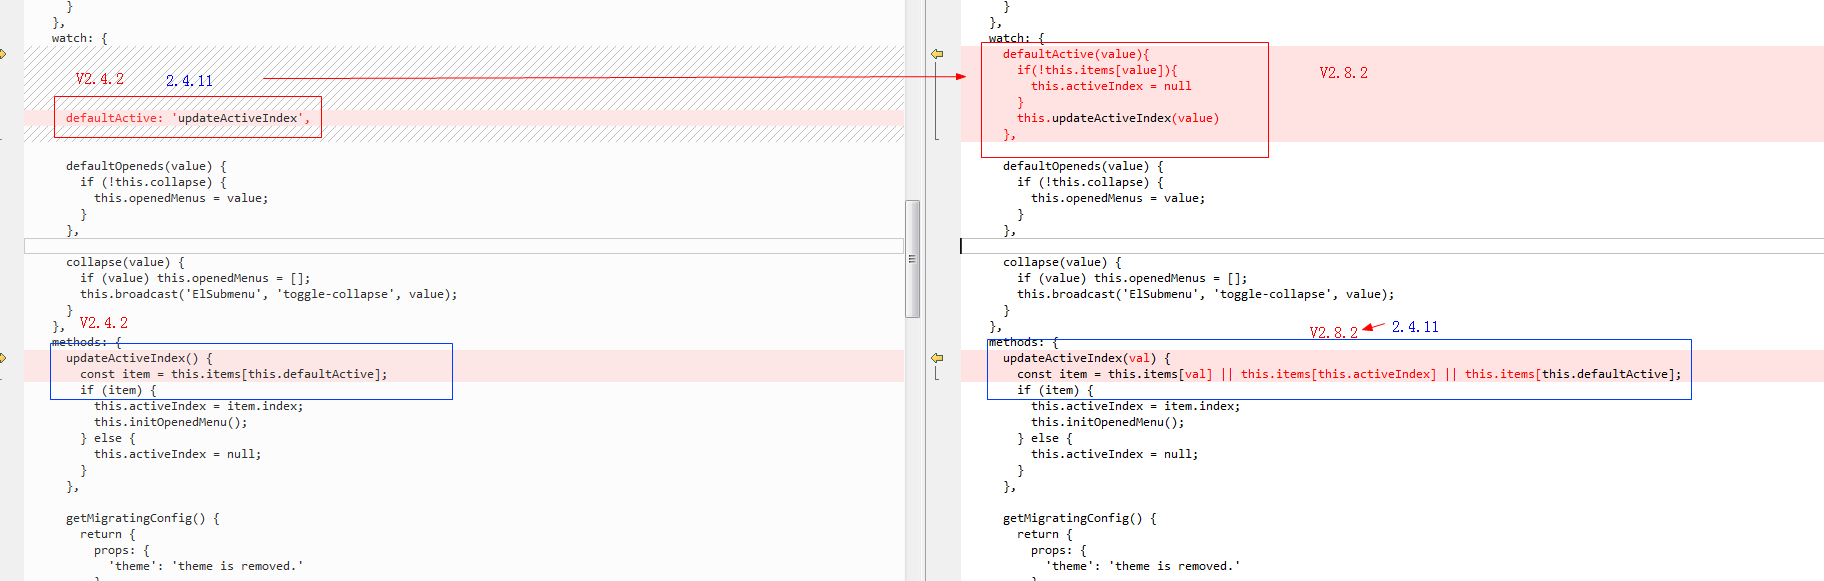
Task: Click "this.activeIndex = item.index;" in left pane
Action: pos(199,406)
